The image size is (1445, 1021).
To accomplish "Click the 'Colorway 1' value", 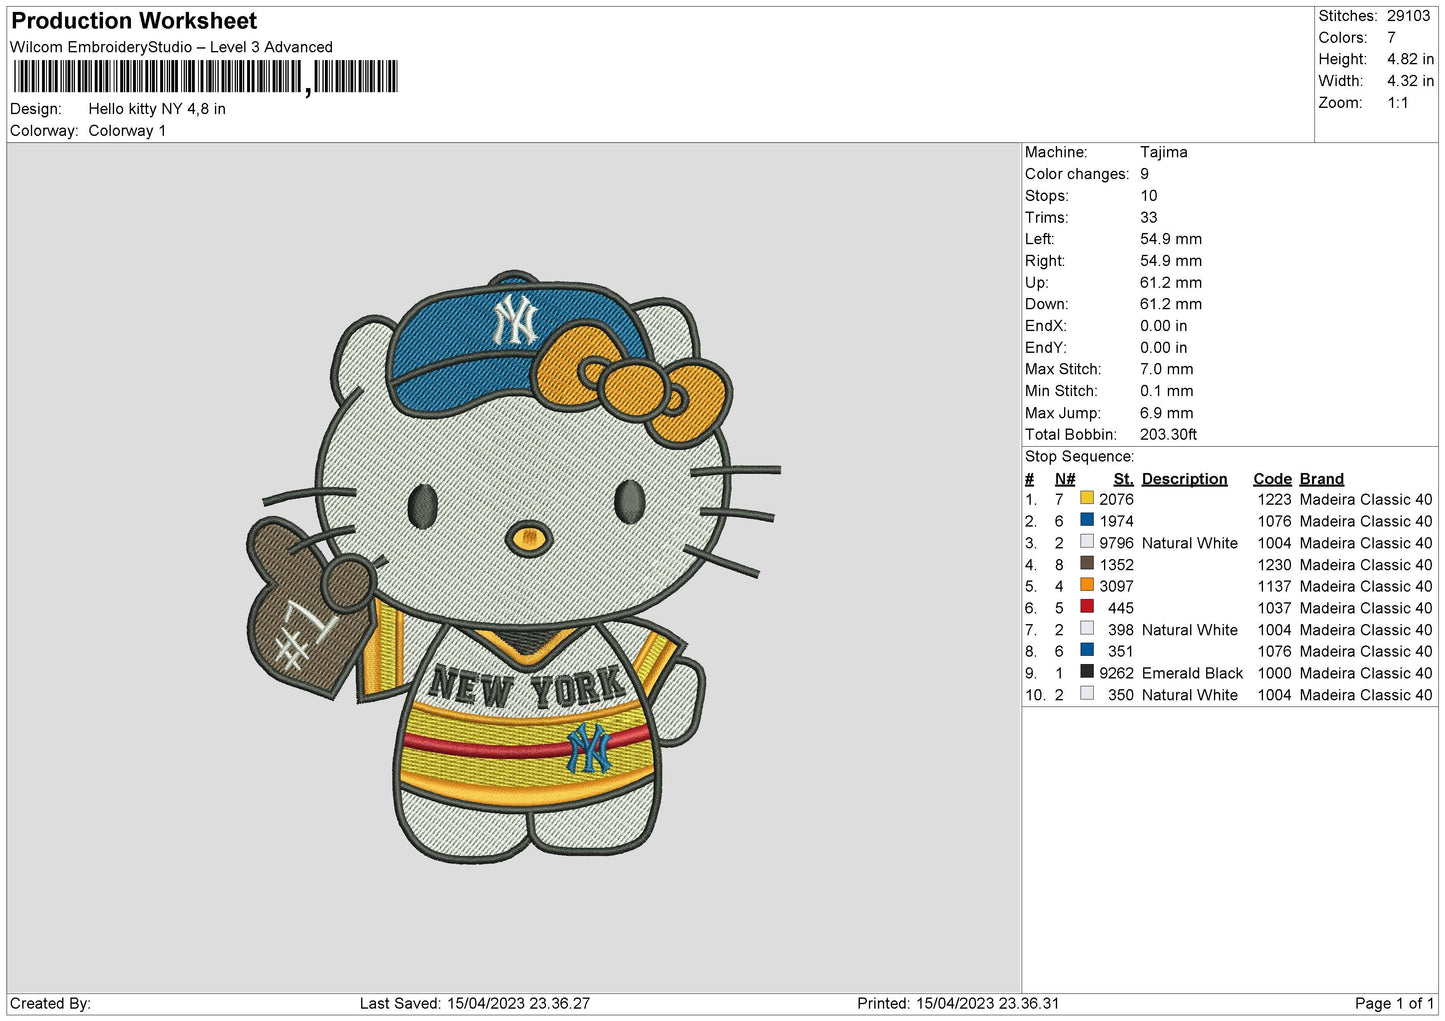I will coord(127,131).
